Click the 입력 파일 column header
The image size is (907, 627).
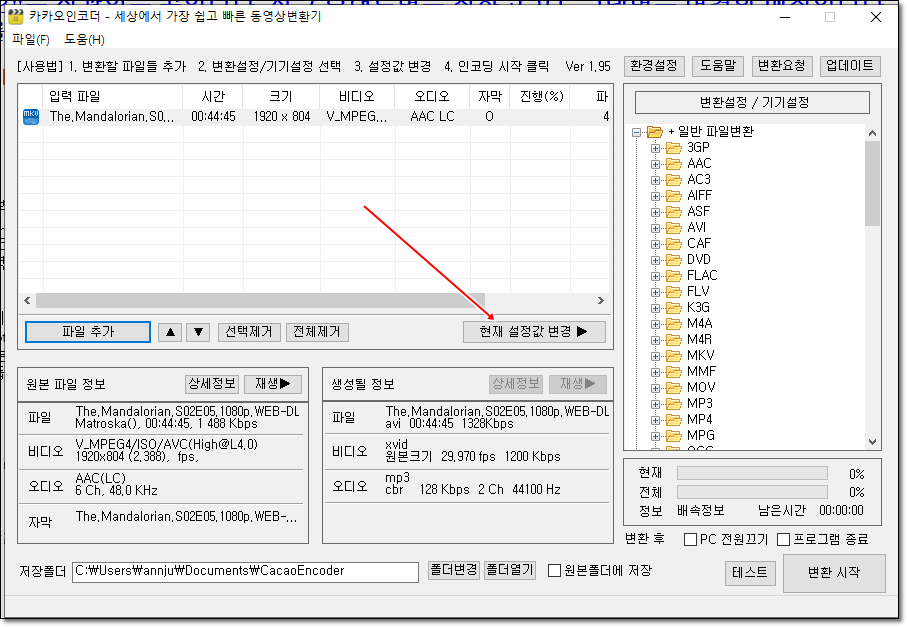pos(113,97)
